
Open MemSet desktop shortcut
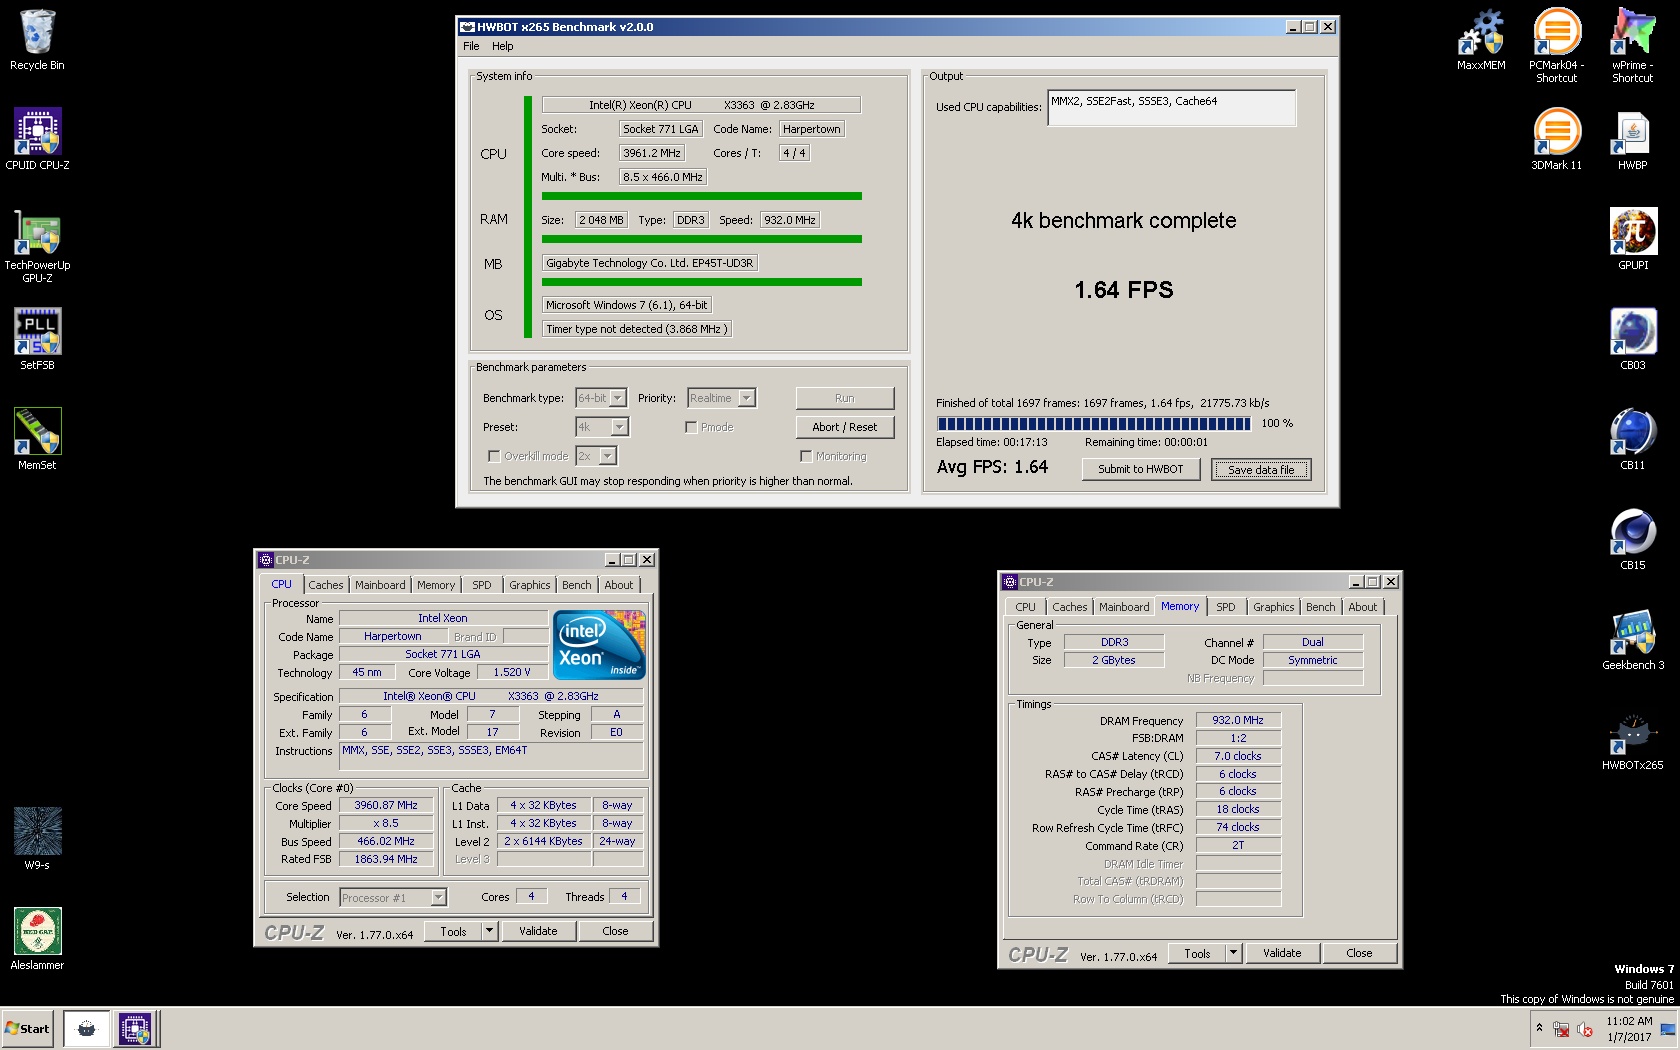[37, 439]
